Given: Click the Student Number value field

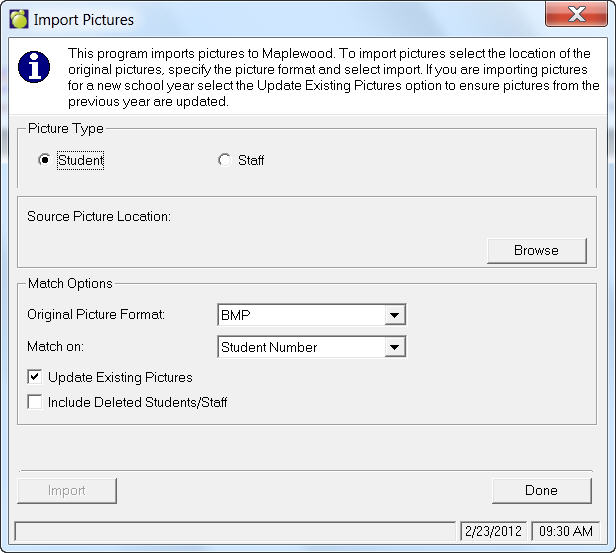Looking at the screenshot, I should [300, 347].
